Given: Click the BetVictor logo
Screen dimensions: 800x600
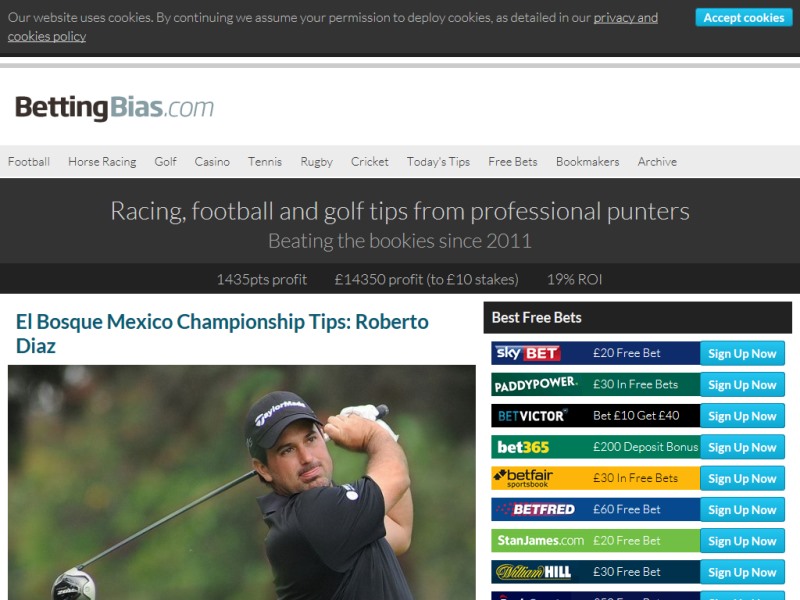Looking at the screenshot, I should click(x=533, y=416).
